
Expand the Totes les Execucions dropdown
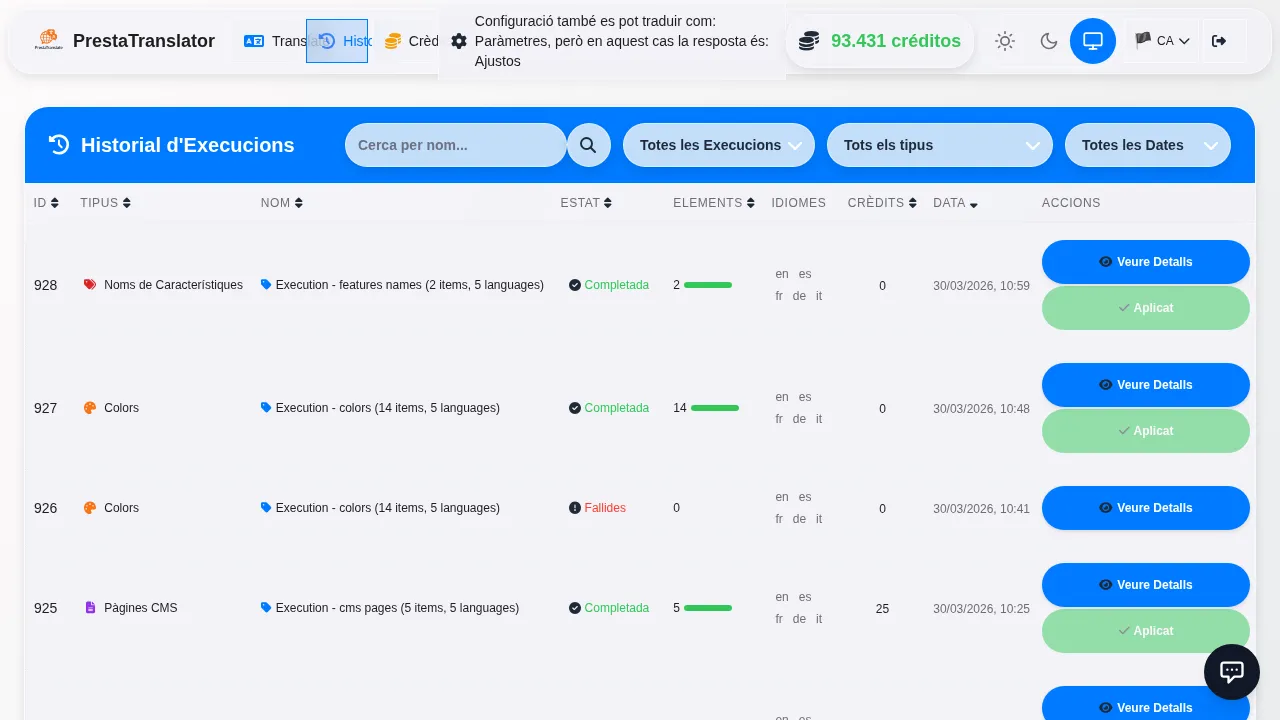point(718,145)
